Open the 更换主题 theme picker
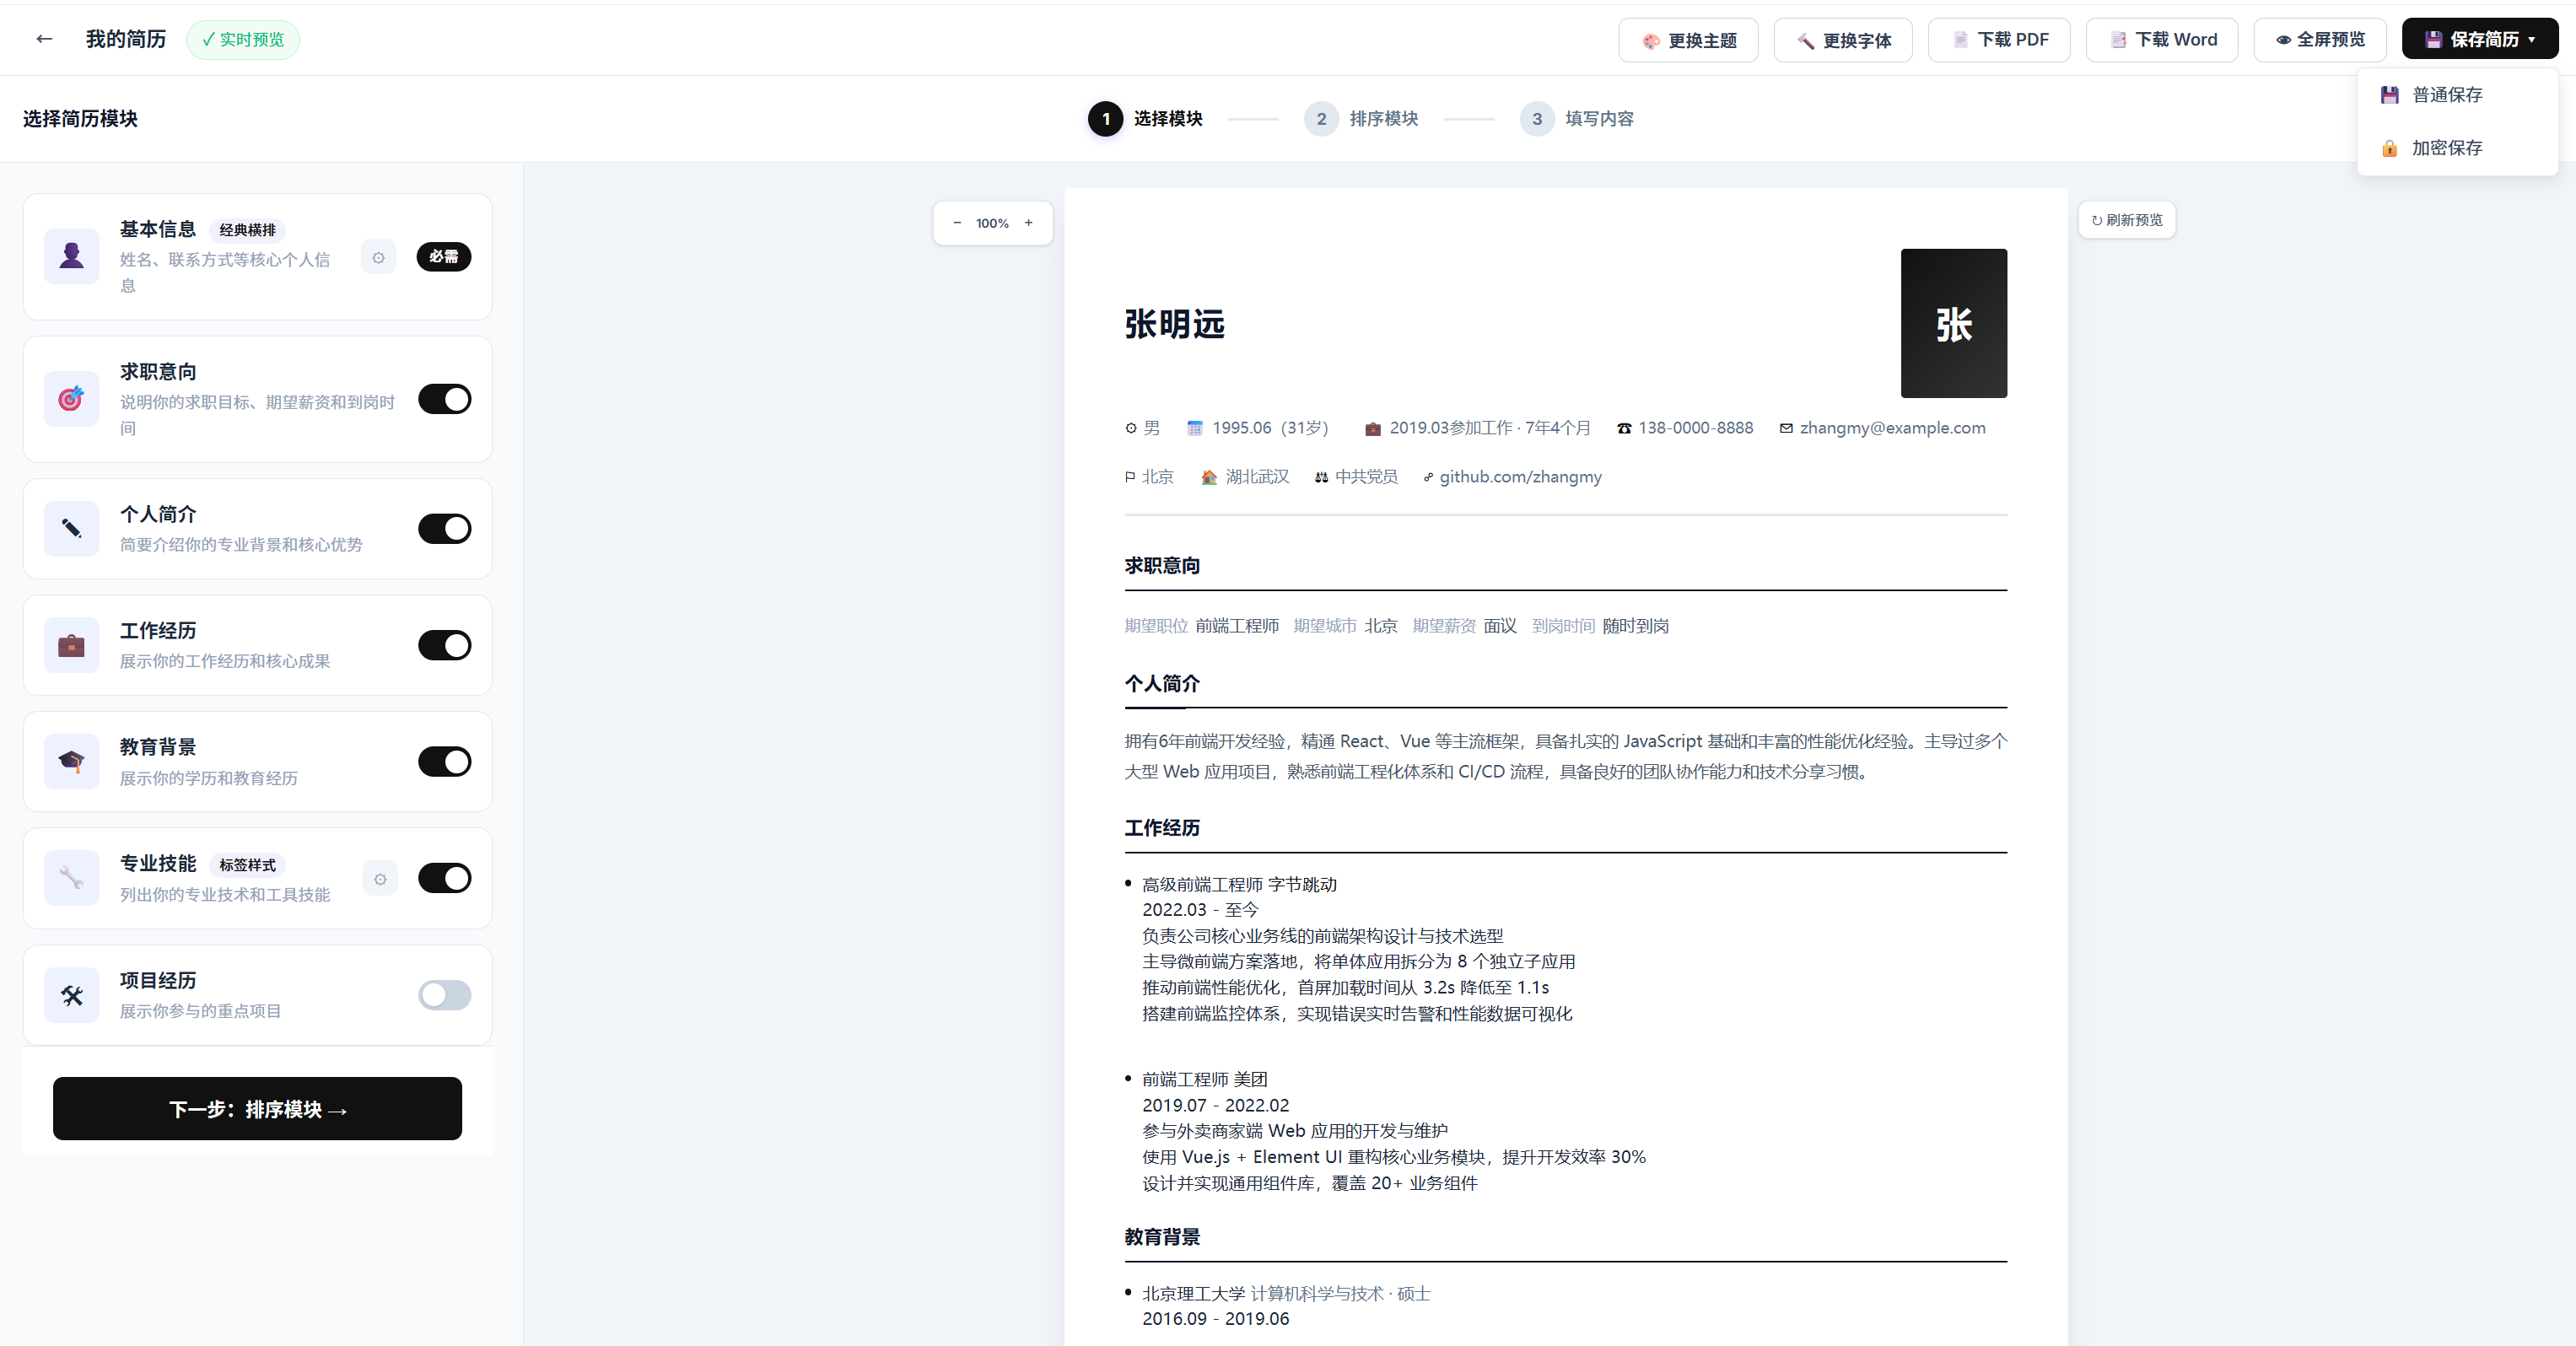 [1688, 40]
